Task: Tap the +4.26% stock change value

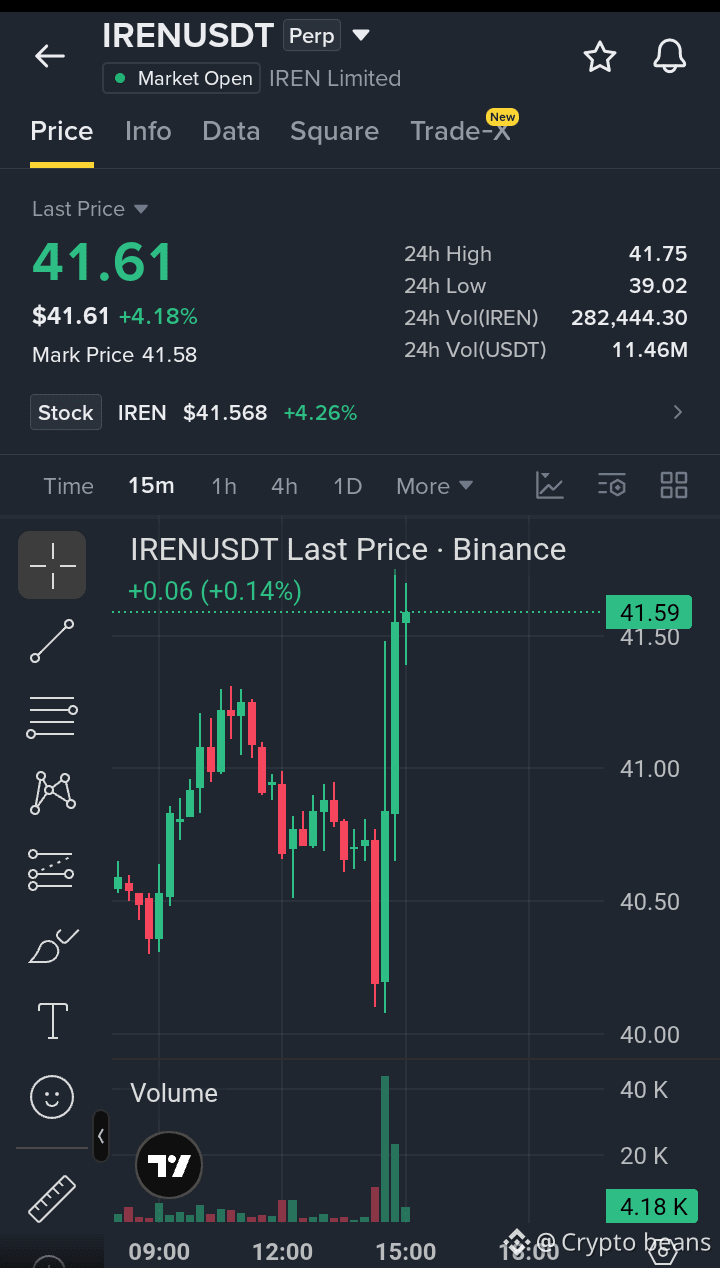Action: (x=320, y=412)
